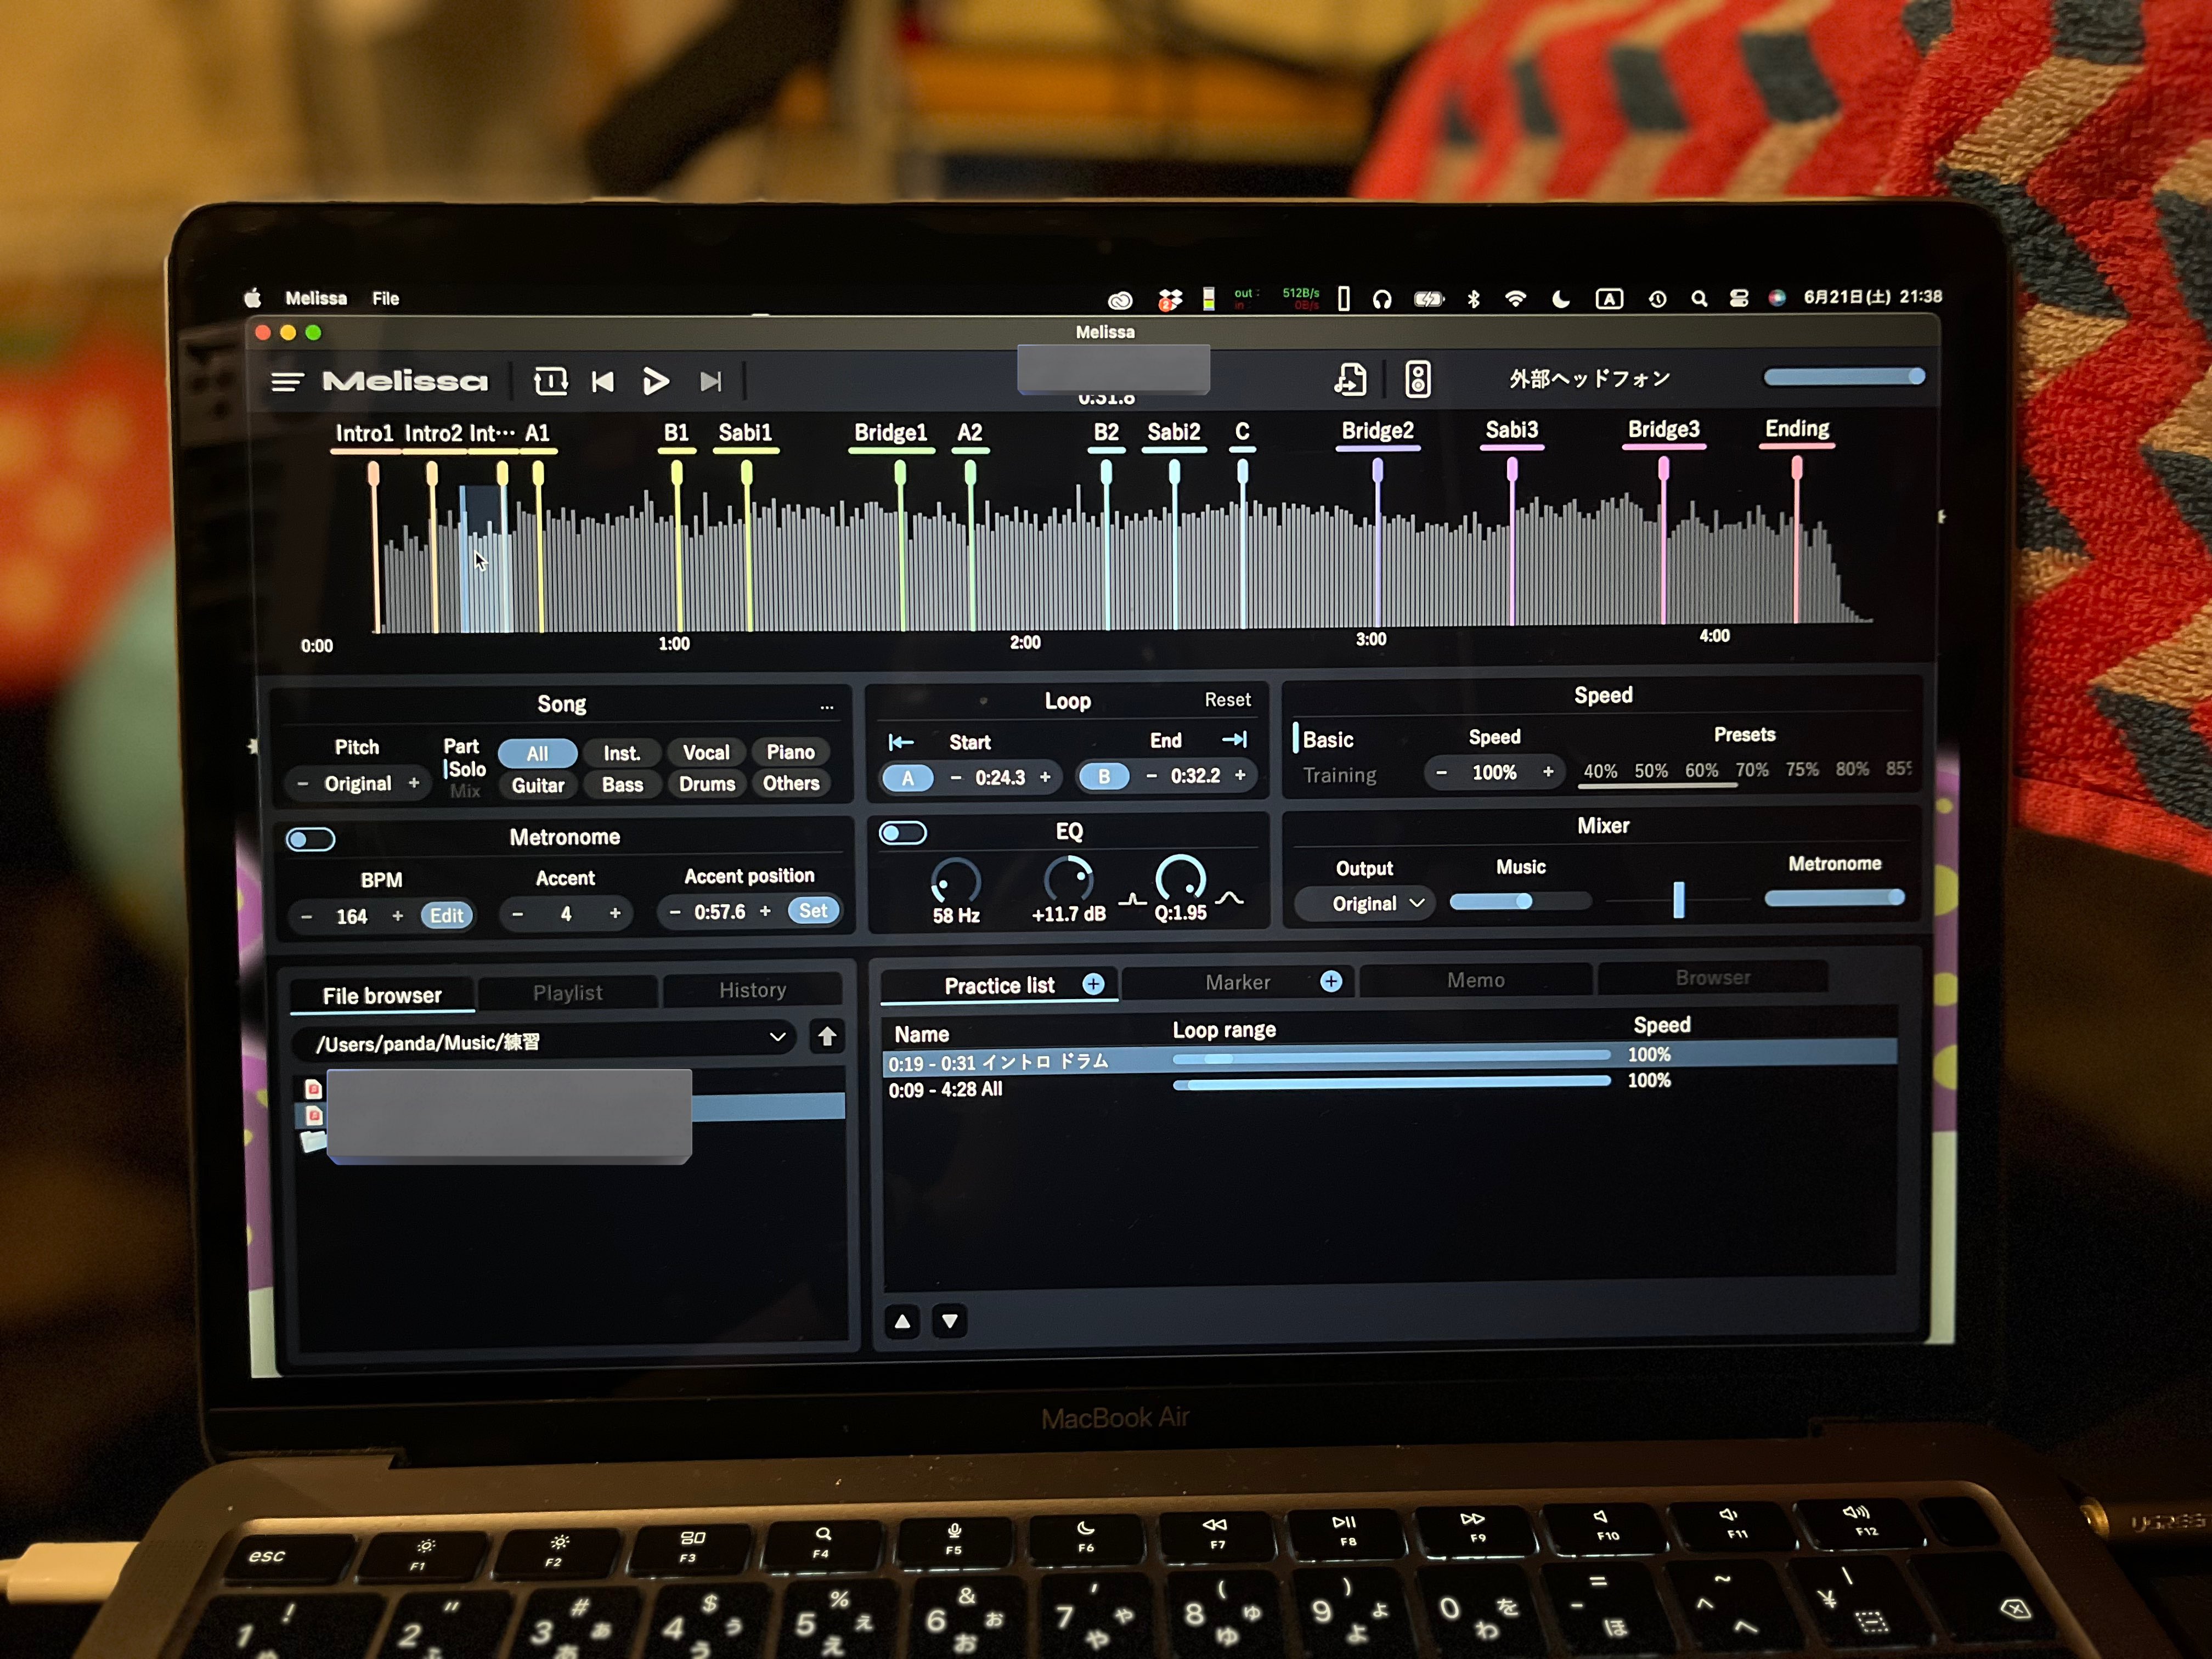The height and width of the screenshot is (1659, 2212).
Task: Adjust the Metronome volume slider
Action: coord(1834,898)
